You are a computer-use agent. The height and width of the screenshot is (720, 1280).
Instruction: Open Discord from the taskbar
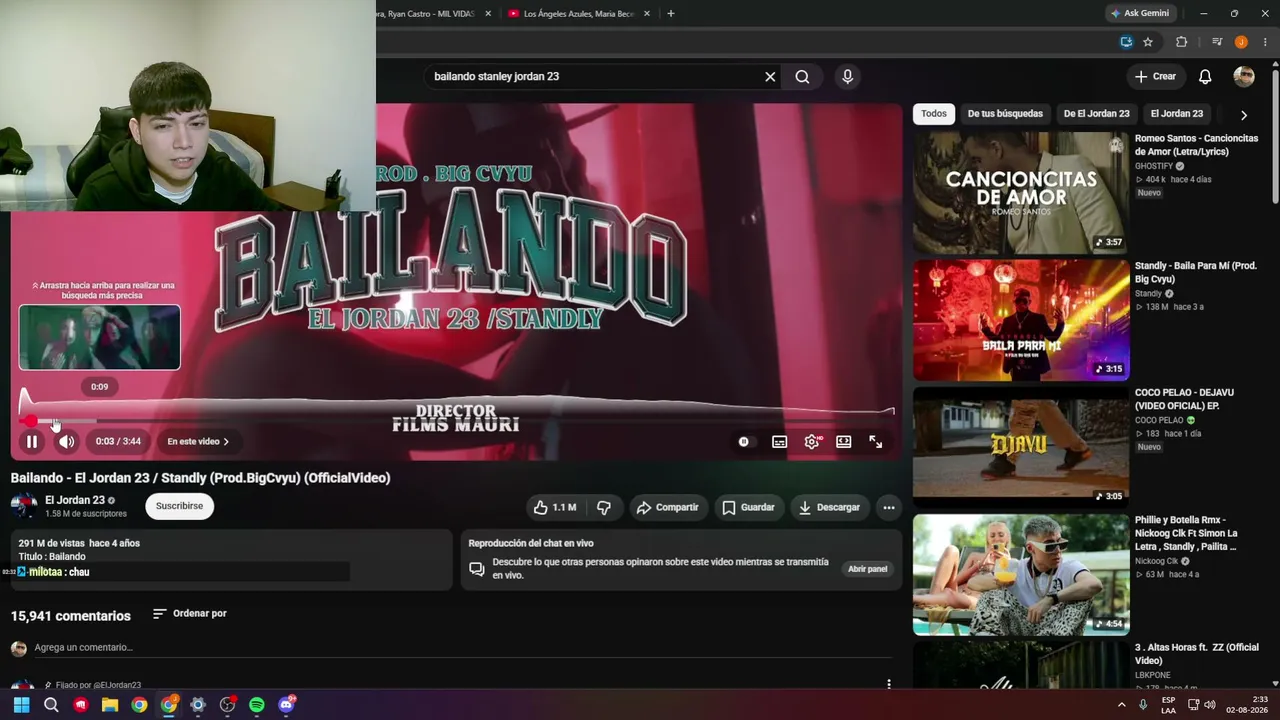coord(286,705)
